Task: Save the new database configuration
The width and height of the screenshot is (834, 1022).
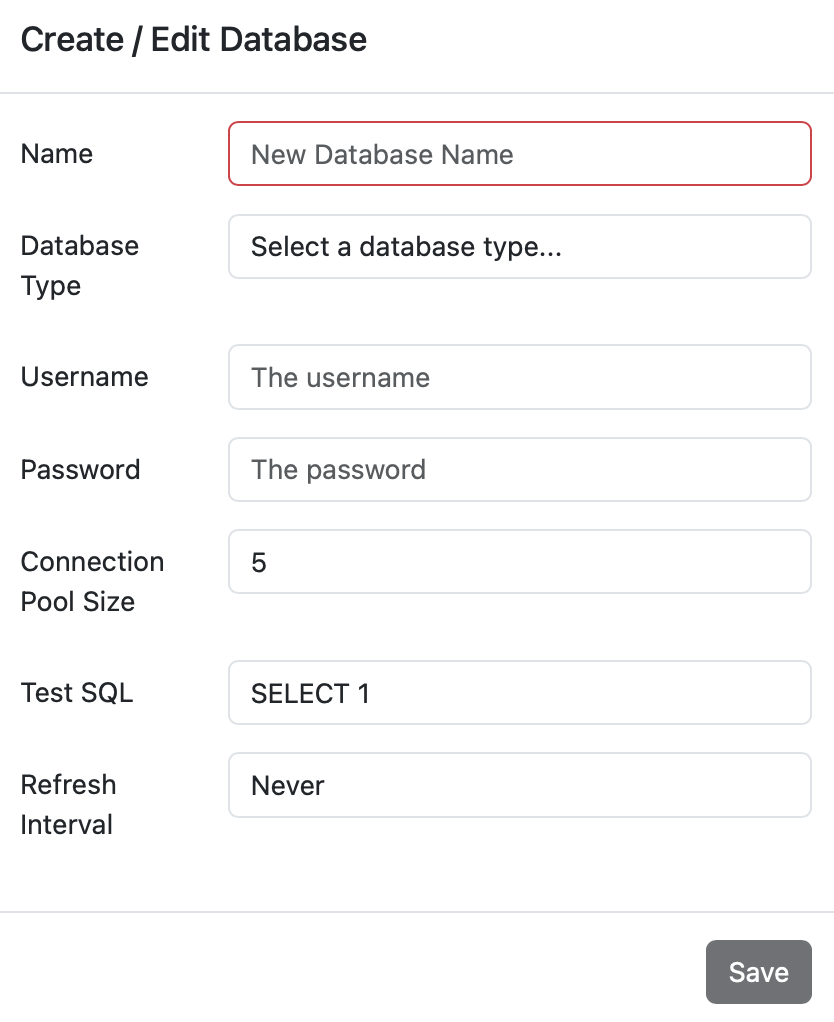Action: 758,971
